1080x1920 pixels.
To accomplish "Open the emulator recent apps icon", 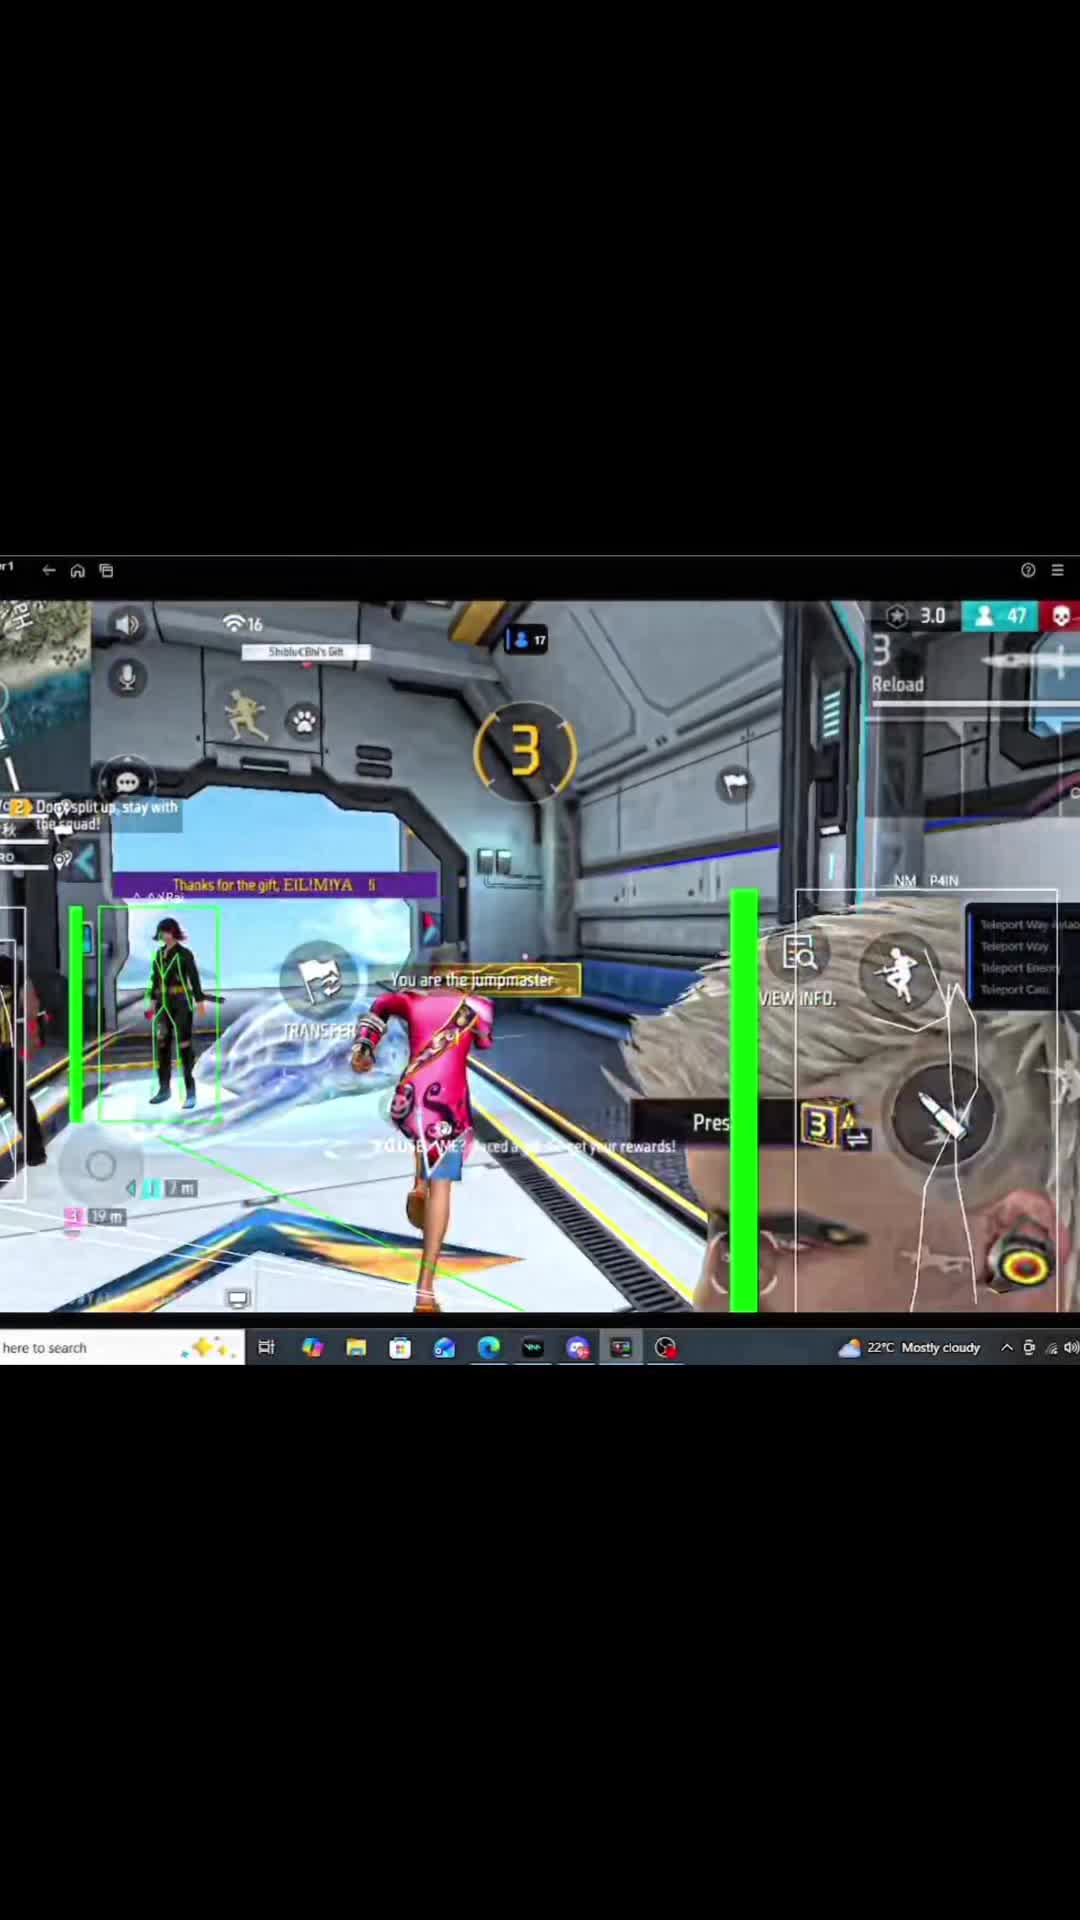I will click(x=106, y=570).
